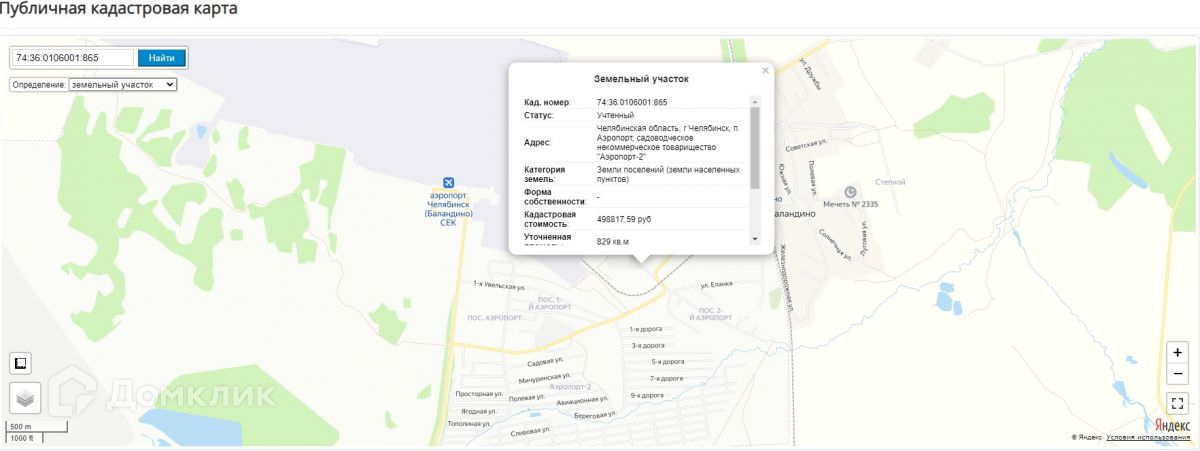Zoom out with the minus button

point(1177,373)
